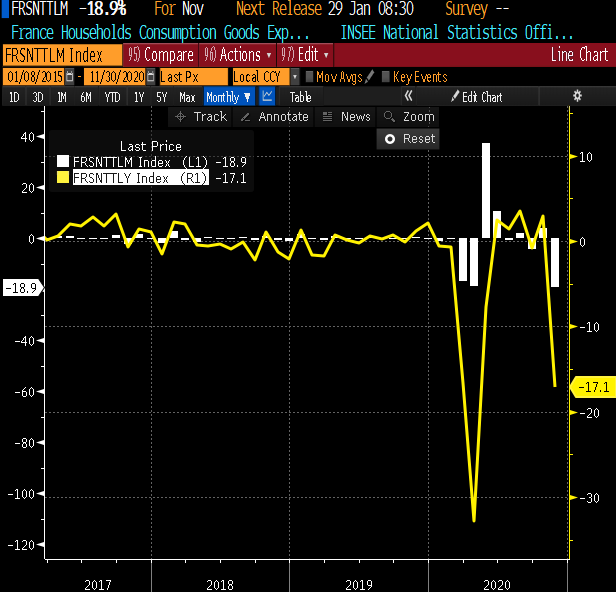The width and height of the screenshot is (616, 592).
Task: Switch to the Table view
Action: pos(300,97)
